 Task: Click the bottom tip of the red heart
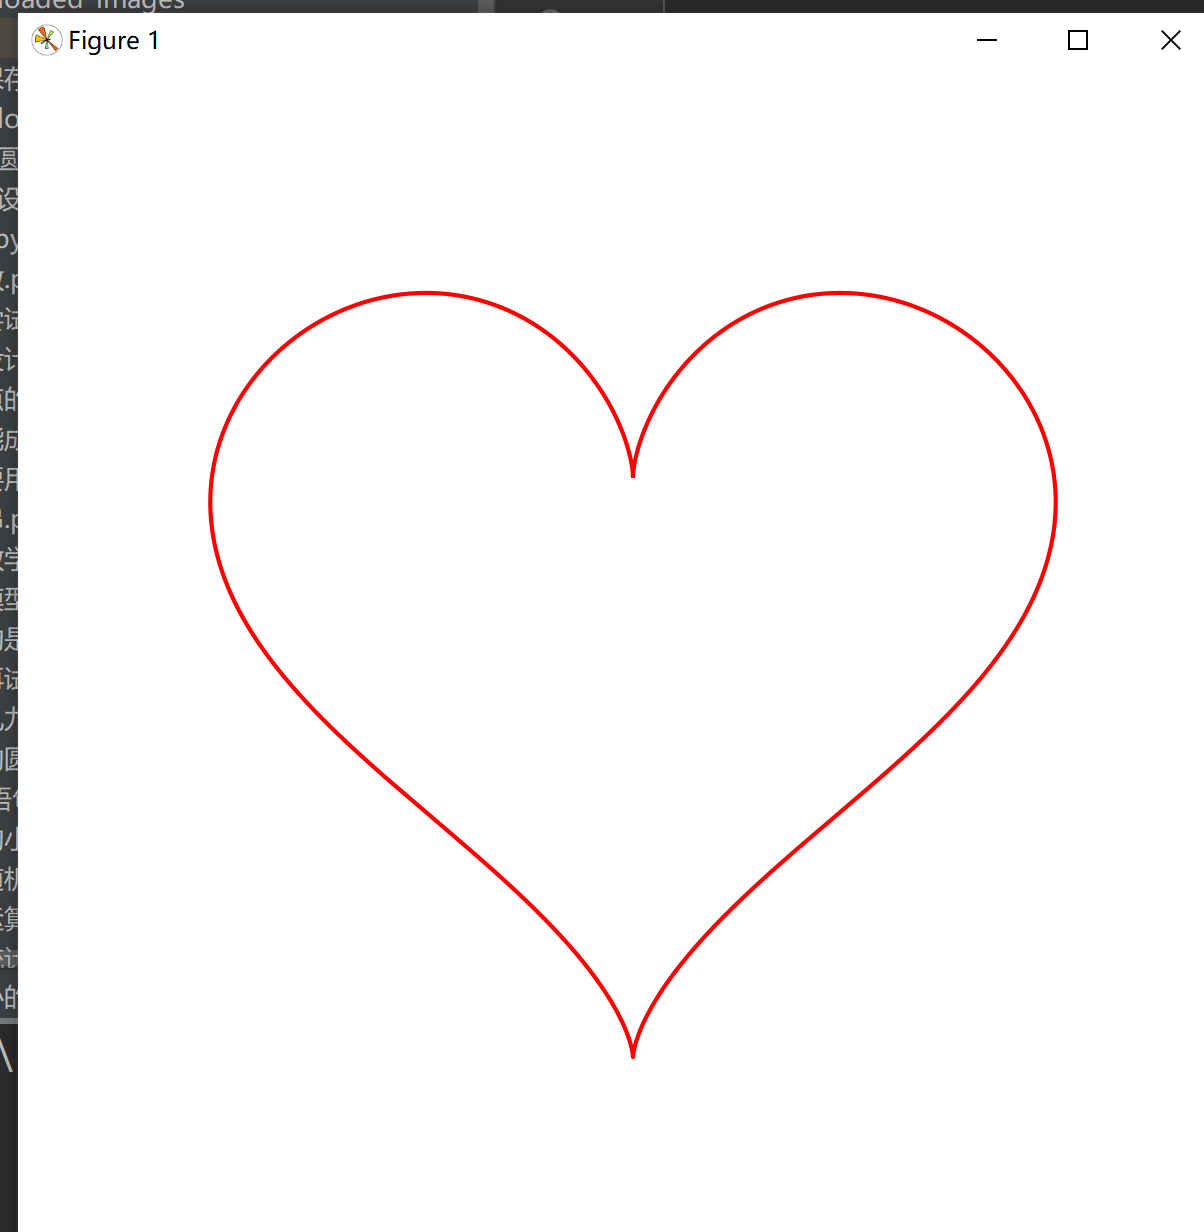[x=633, y=1054]
